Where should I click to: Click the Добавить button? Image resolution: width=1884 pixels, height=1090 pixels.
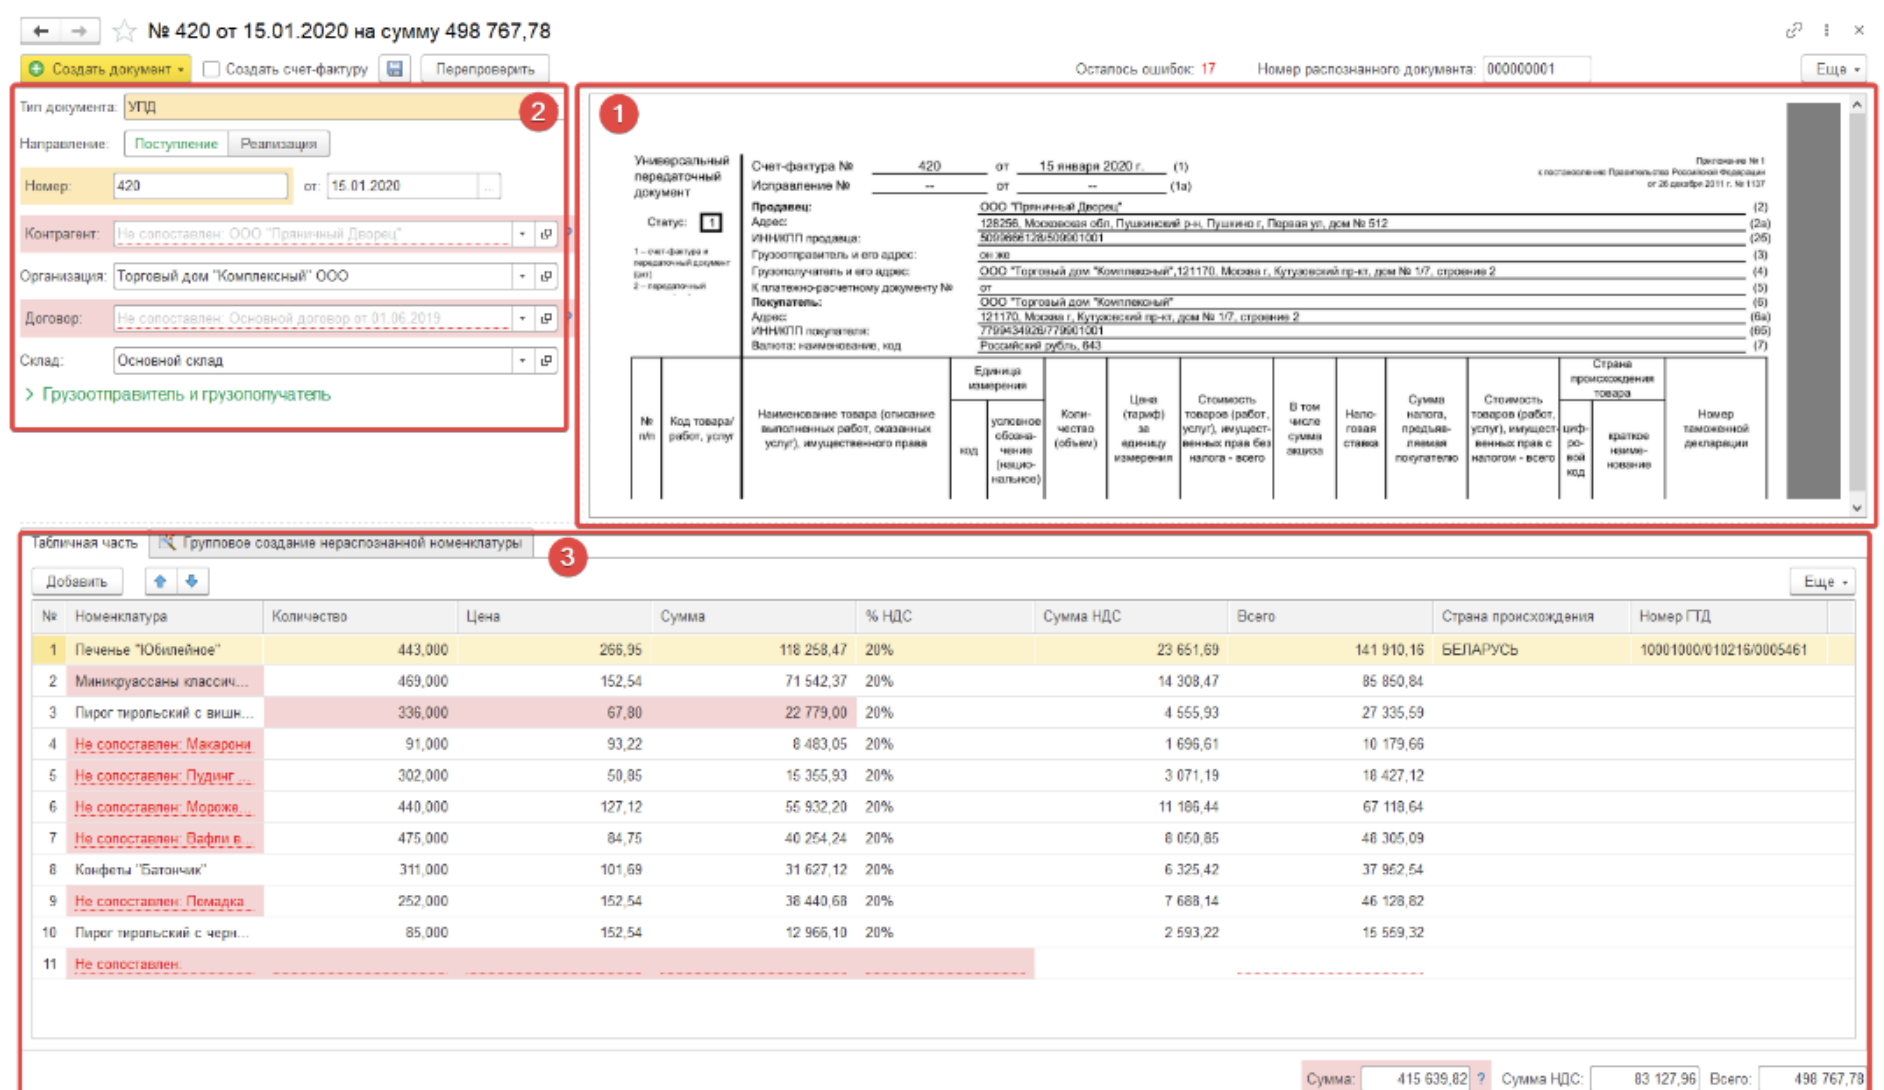(77, 581)
